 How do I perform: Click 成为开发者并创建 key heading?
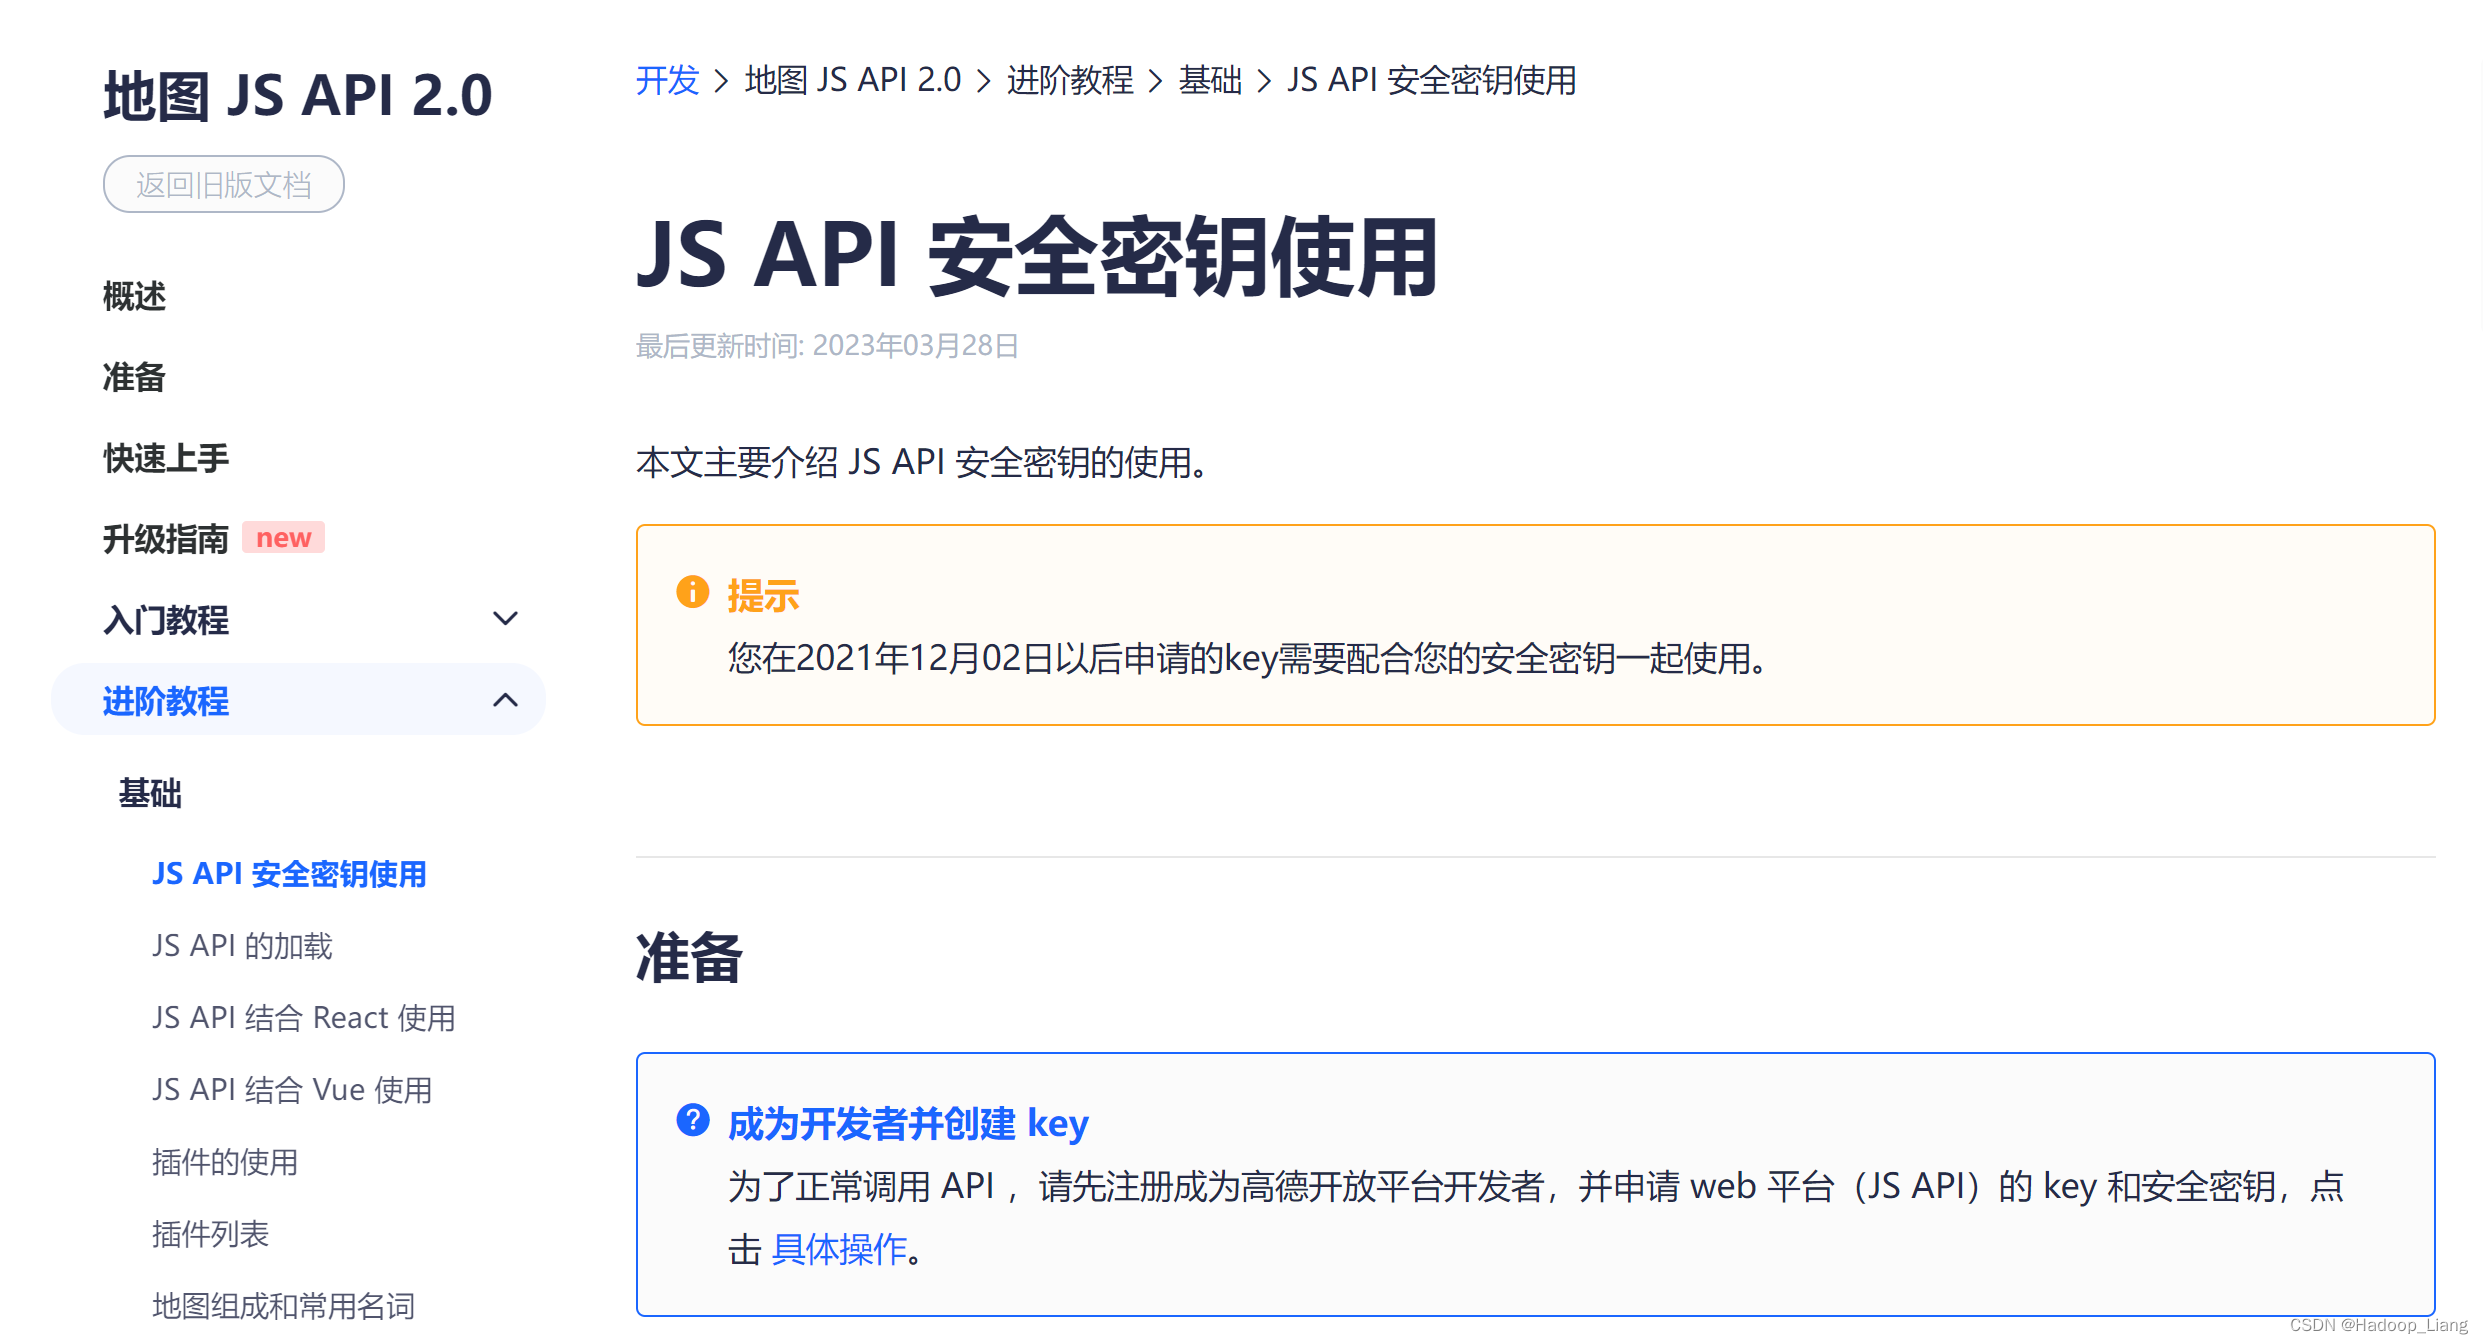coord(907,1124)
